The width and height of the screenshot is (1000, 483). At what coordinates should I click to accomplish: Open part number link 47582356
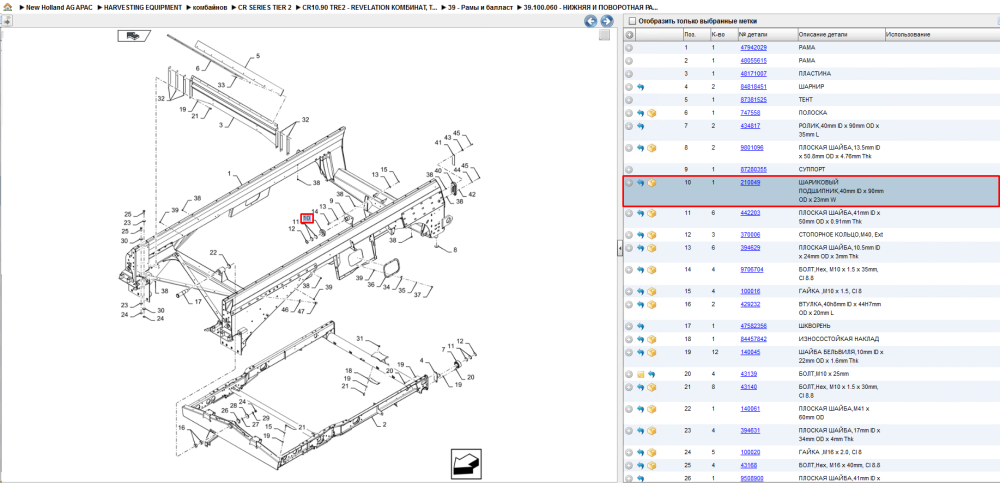tap(753, 326)
